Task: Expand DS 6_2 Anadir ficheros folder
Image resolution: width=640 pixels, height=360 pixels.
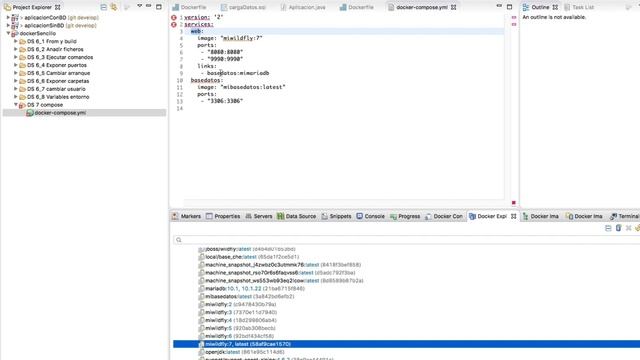Action: pos(16,49)
